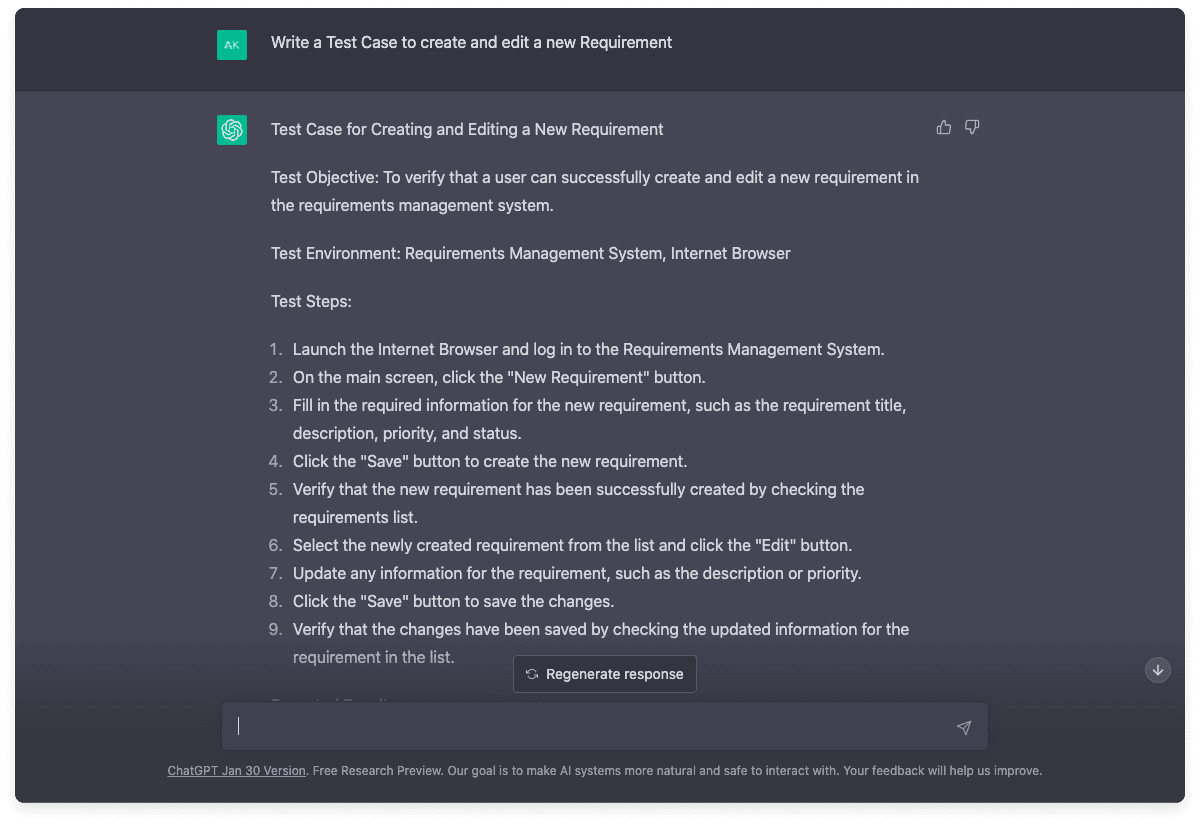Click the user prompt "Write a Test Case" text
Viewport: 1200px width, 825px height.
(x=471, y=42)
